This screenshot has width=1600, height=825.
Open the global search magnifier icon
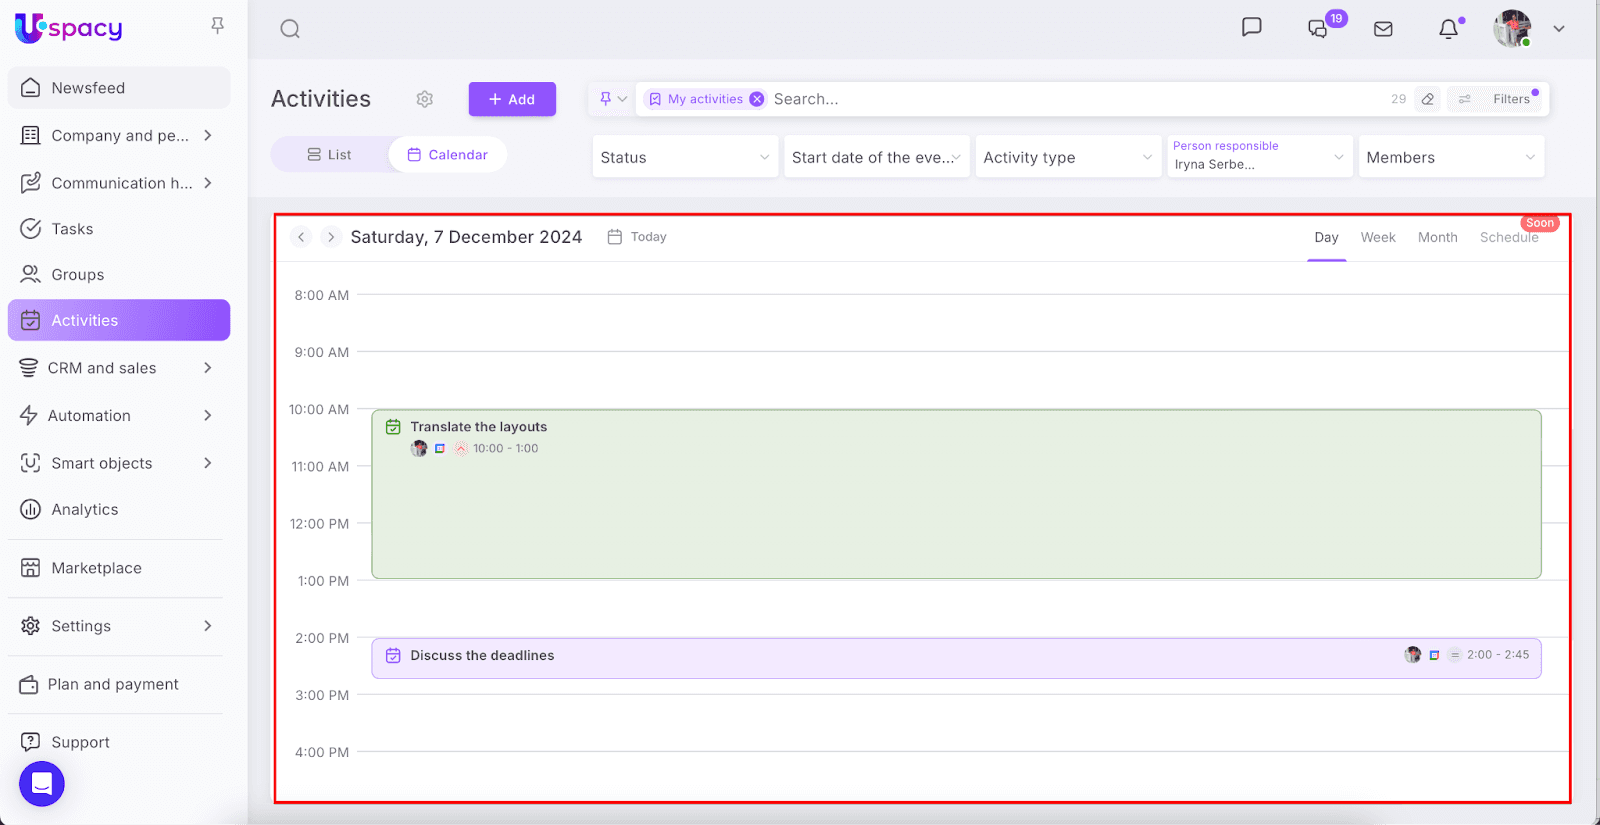click(x=290, y=29)
